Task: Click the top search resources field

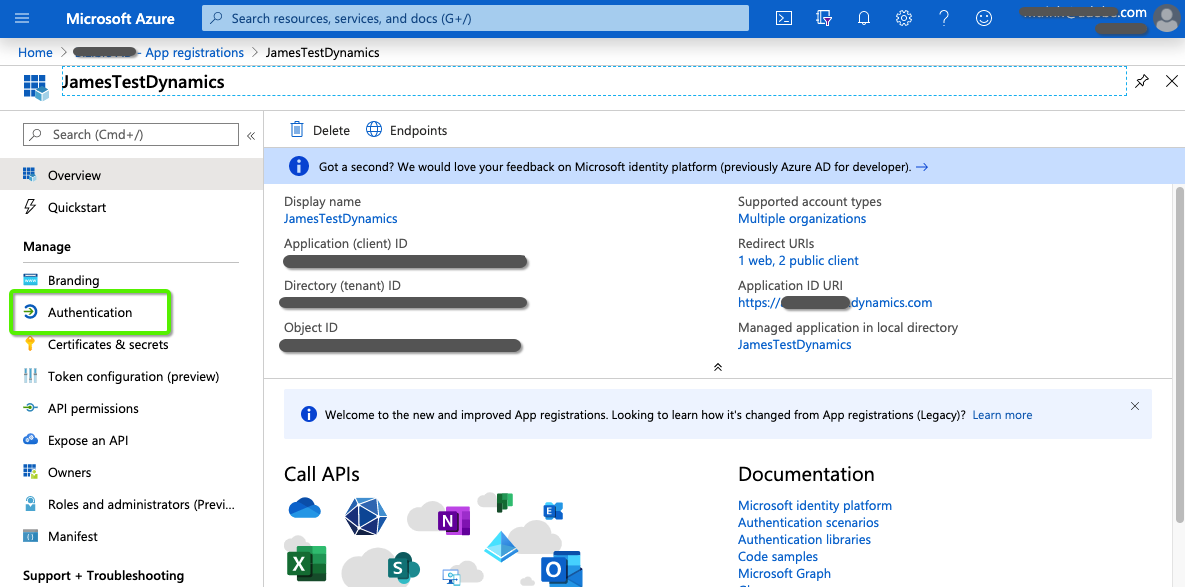Action: 475,18
